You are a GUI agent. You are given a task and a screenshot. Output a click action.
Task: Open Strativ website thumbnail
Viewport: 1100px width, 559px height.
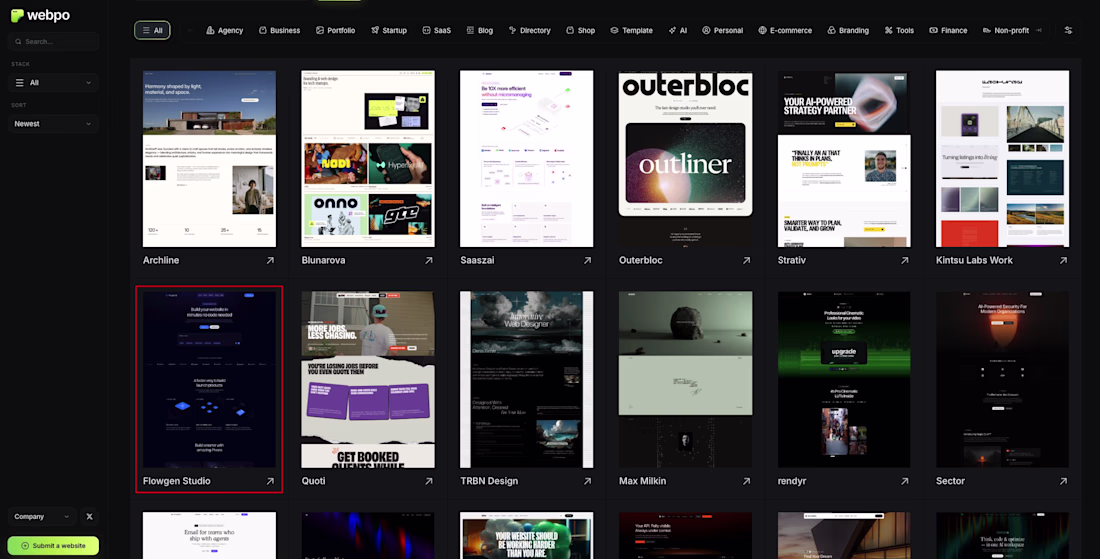[844, 159]
